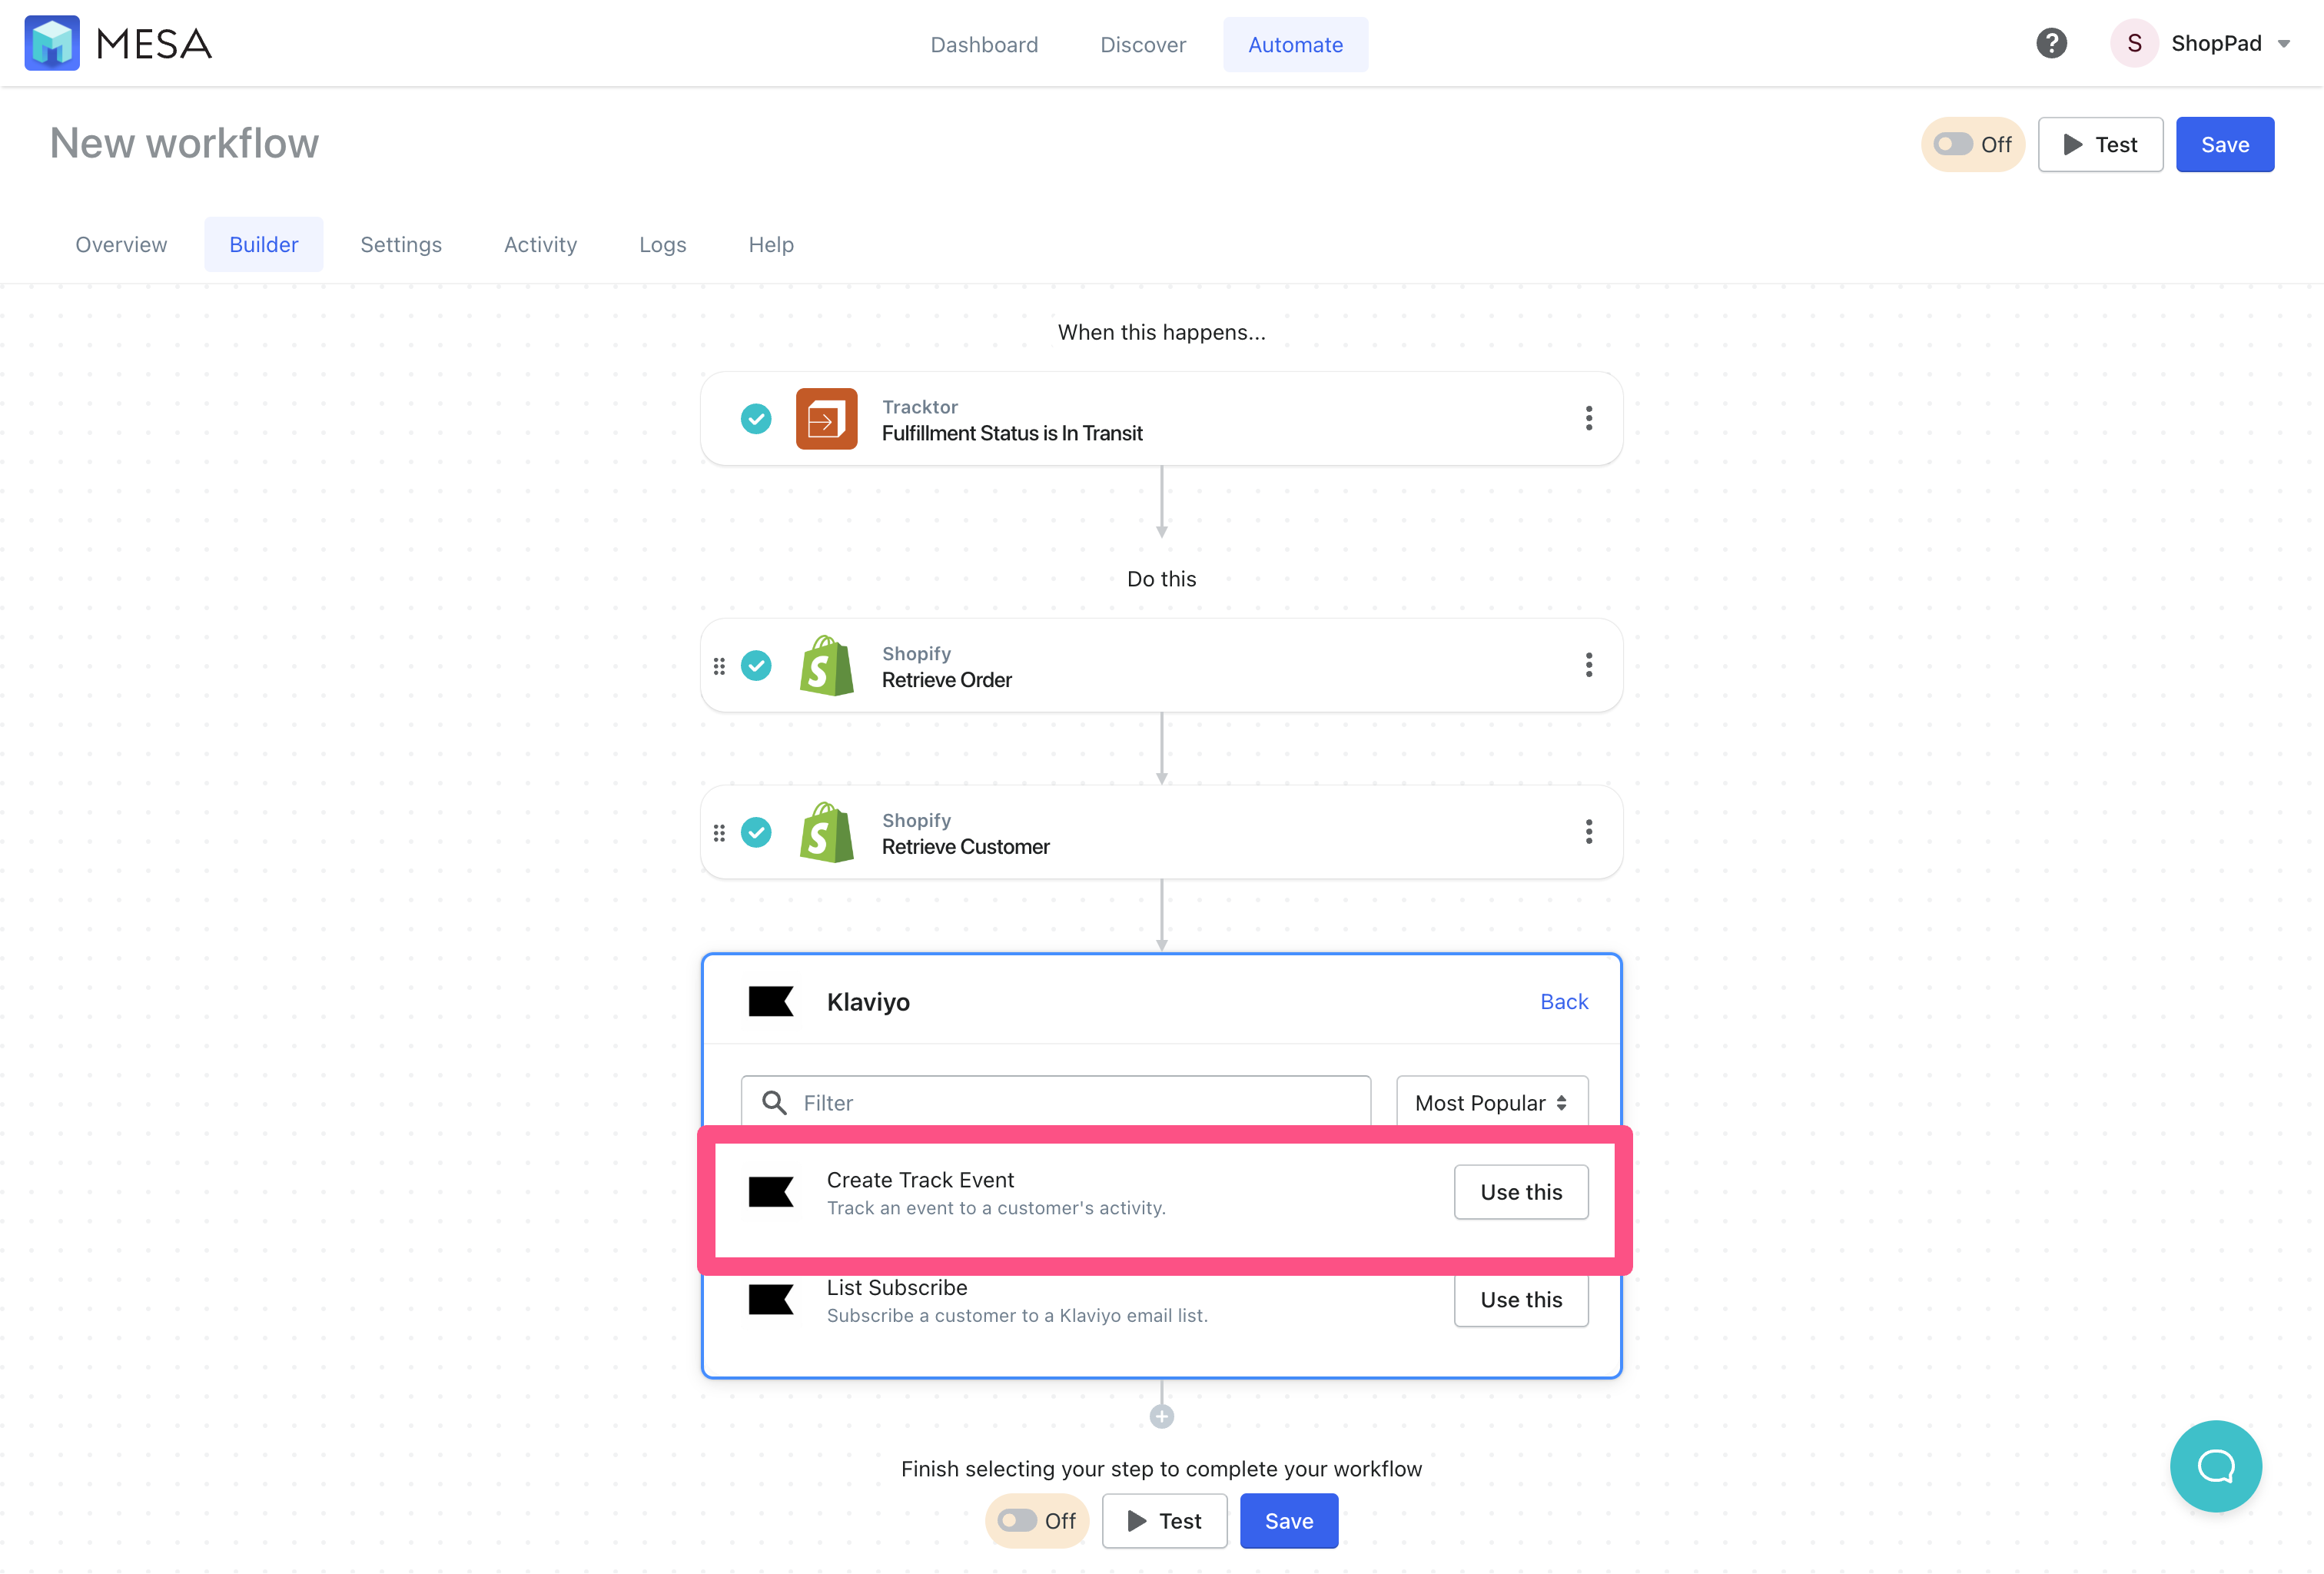
Task: Add a step with the plus icon
Action: coord(1161,1417)
